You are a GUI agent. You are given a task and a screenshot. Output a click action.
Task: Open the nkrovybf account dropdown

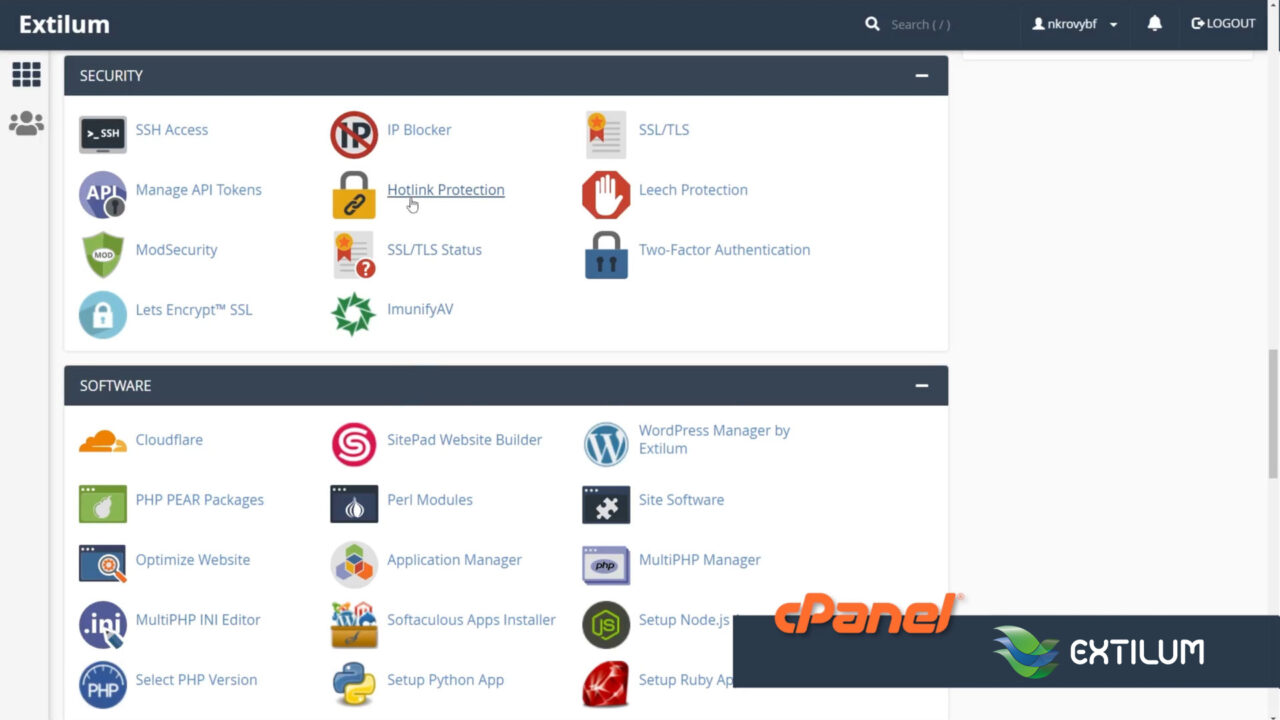pyautogui.click(x=1074, y=23)
